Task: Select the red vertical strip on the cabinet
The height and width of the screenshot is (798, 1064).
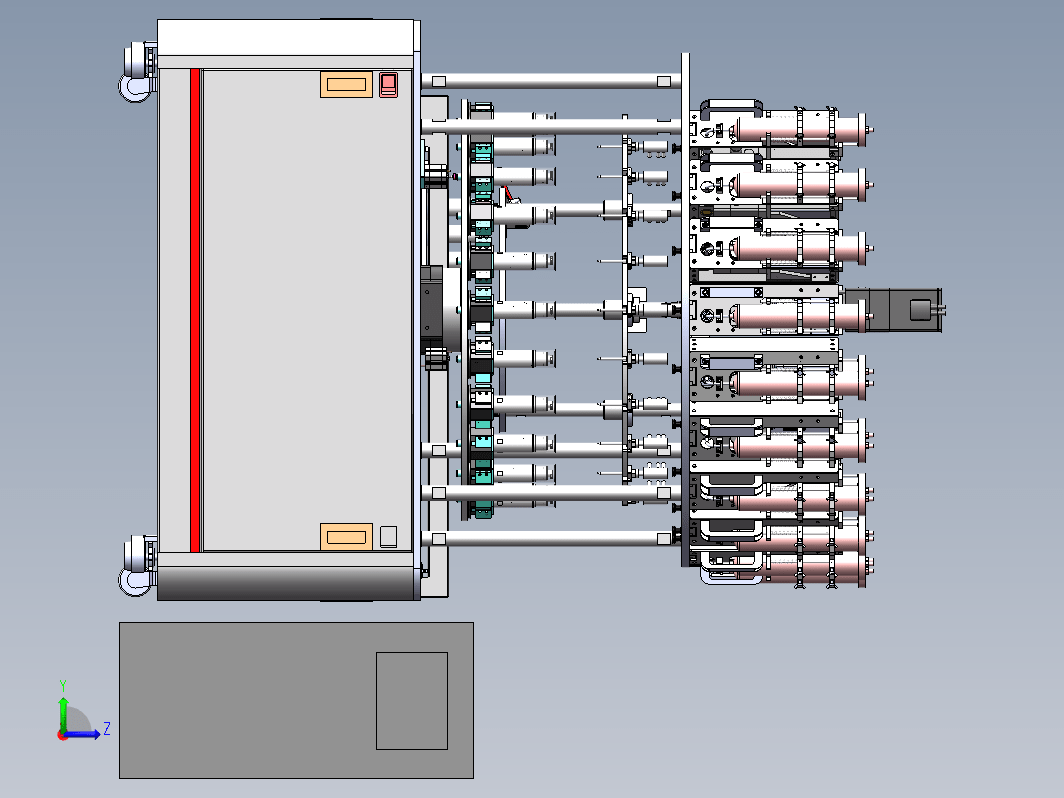Action: pyautogui.click(x=195, y=310)
